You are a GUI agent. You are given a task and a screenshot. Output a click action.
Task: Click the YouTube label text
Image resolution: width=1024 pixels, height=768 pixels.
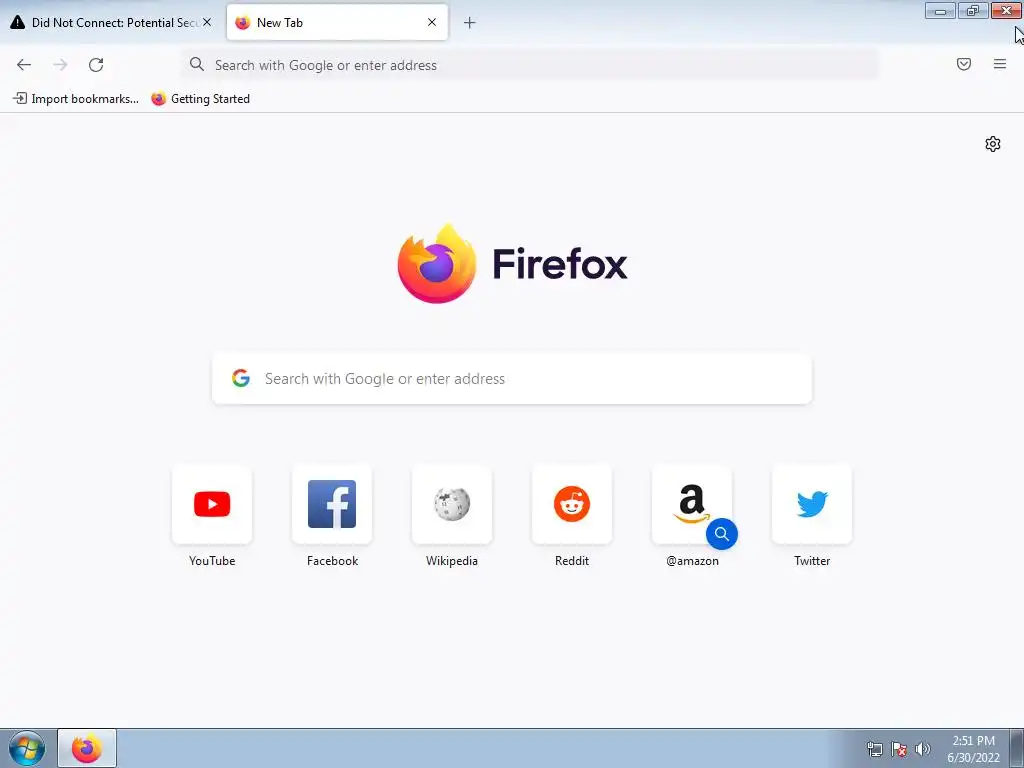pos(212,561)
